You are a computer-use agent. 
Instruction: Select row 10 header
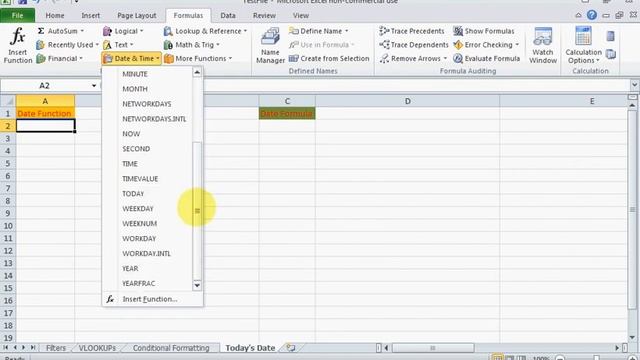click(8, 226)
